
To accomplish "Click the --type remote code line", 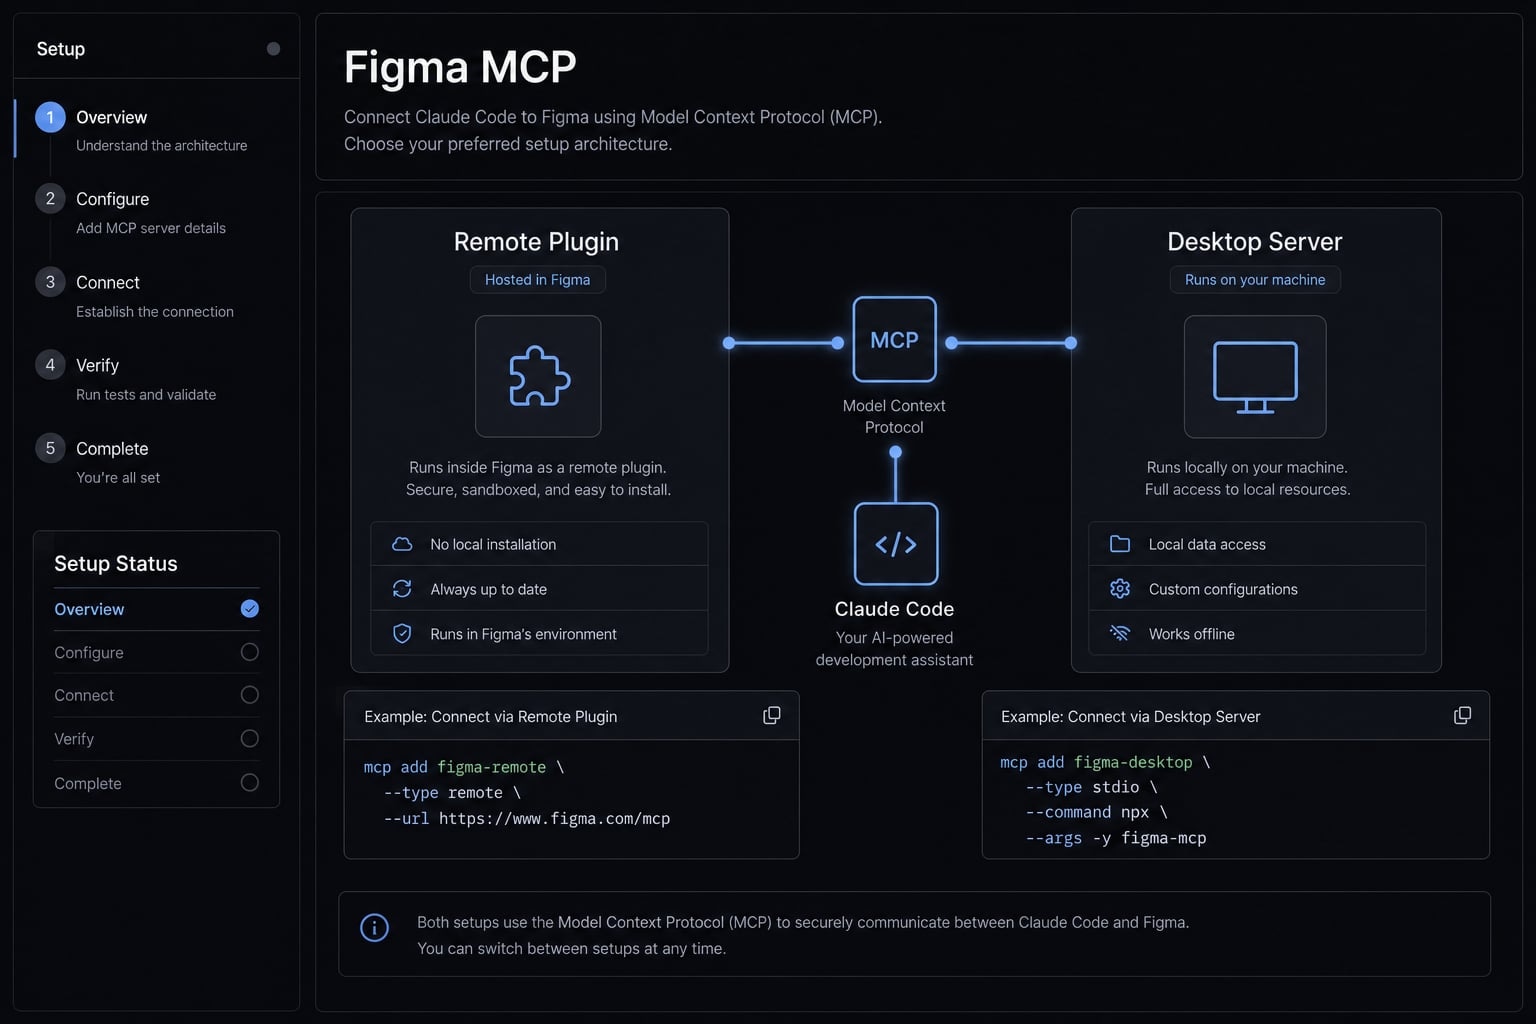I will click(452, 792).
